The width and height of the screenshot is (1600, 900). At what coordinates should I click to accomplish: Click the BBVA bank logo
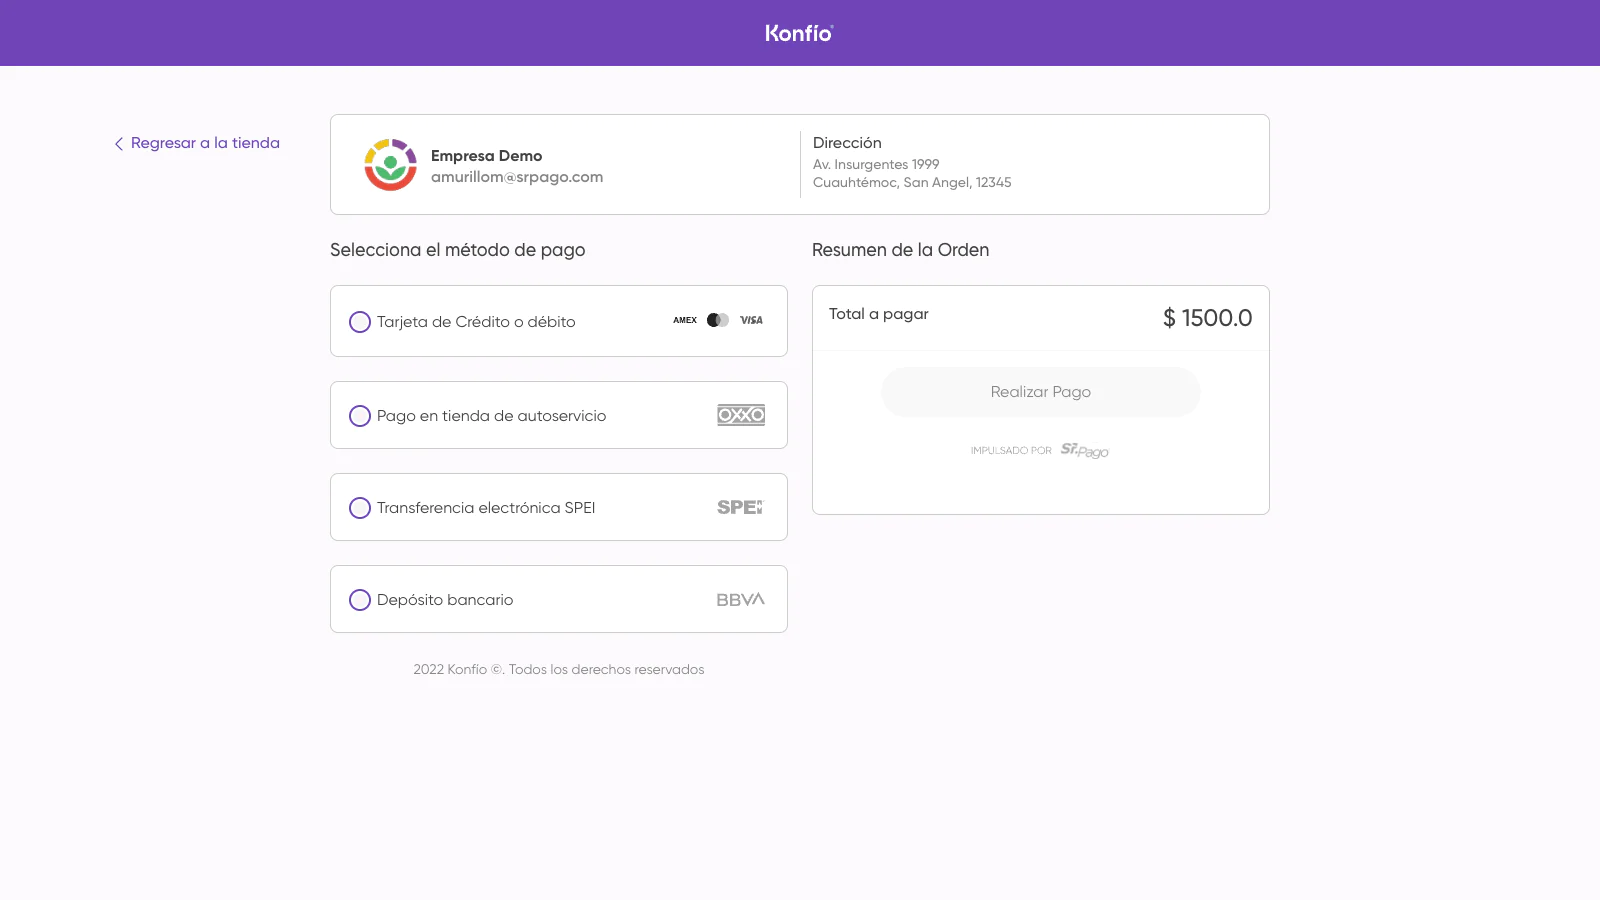point(740,600)
